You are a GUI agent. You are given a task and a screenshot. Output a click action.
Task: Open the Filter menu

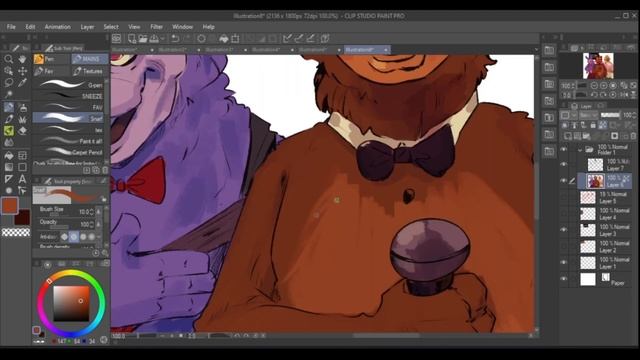(x=156, y=27)
